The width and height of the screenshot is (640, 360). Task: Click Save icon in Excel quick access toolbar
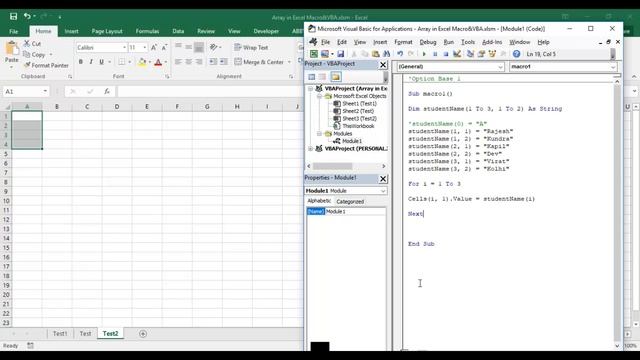[13, 16]
